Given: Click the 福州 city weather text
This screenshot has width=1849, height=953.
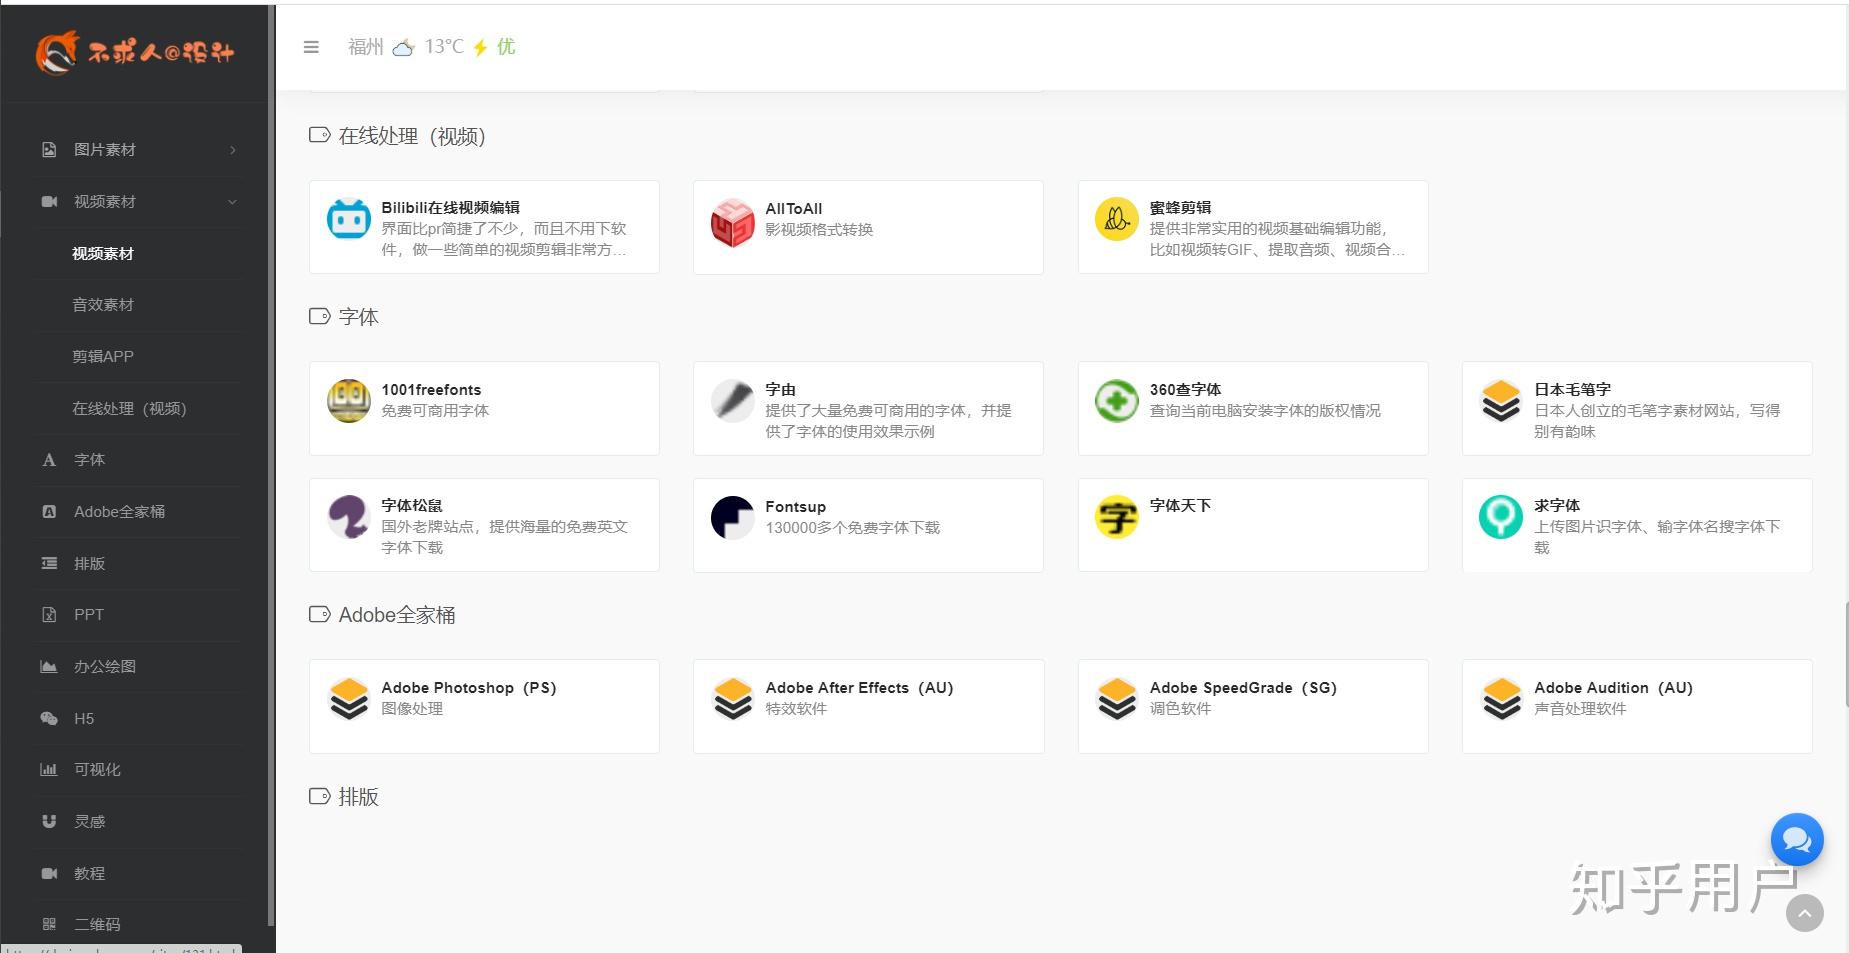Looking at the screenshot, I should pyautogui.click(x=366, y=47).
